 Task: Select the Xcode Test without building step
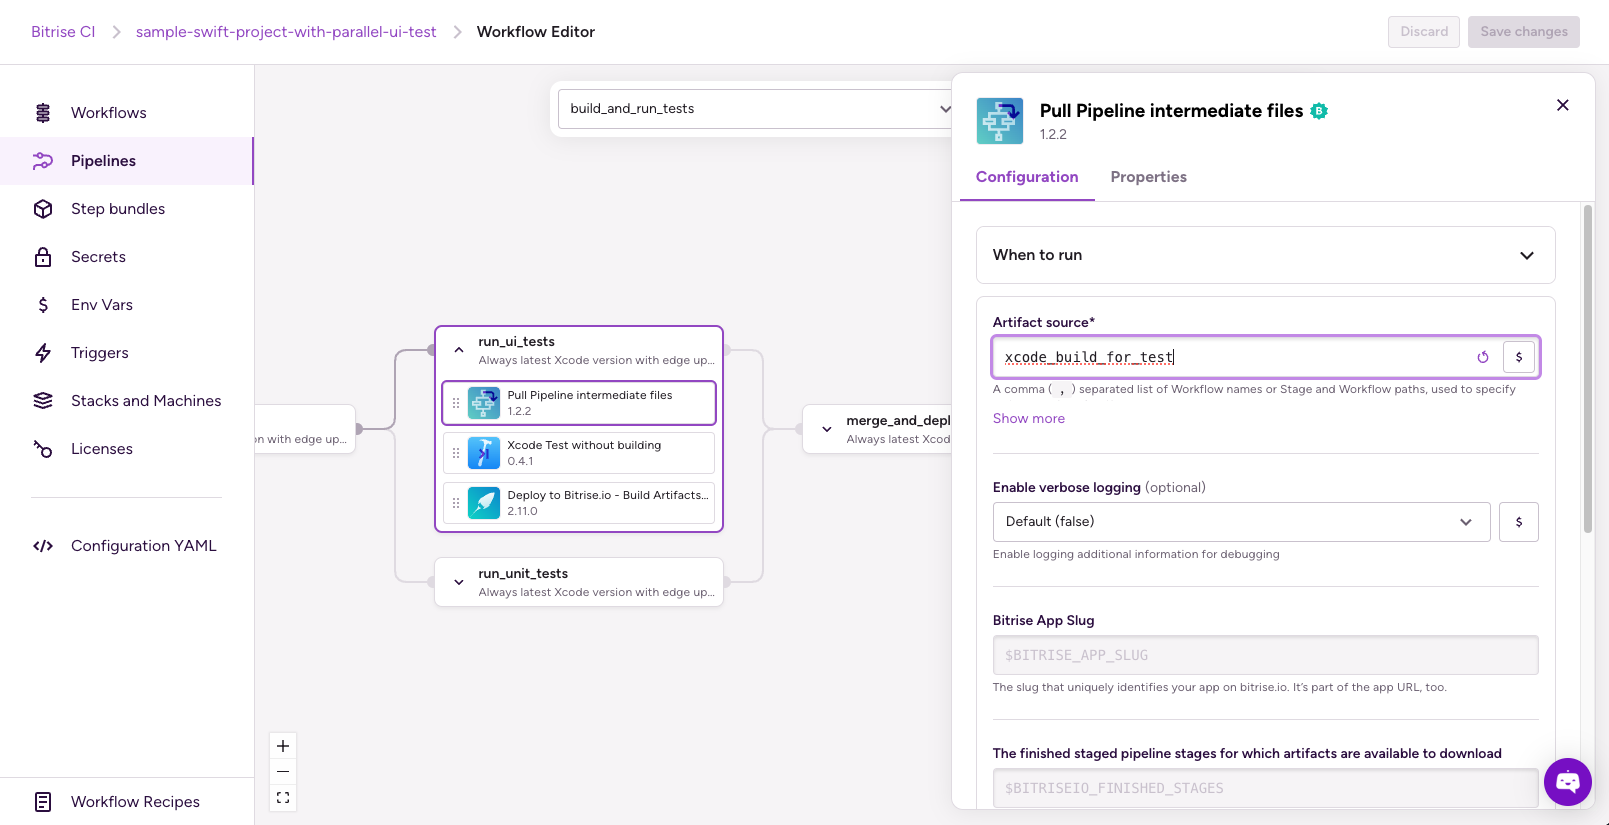(x=579, y=453)
